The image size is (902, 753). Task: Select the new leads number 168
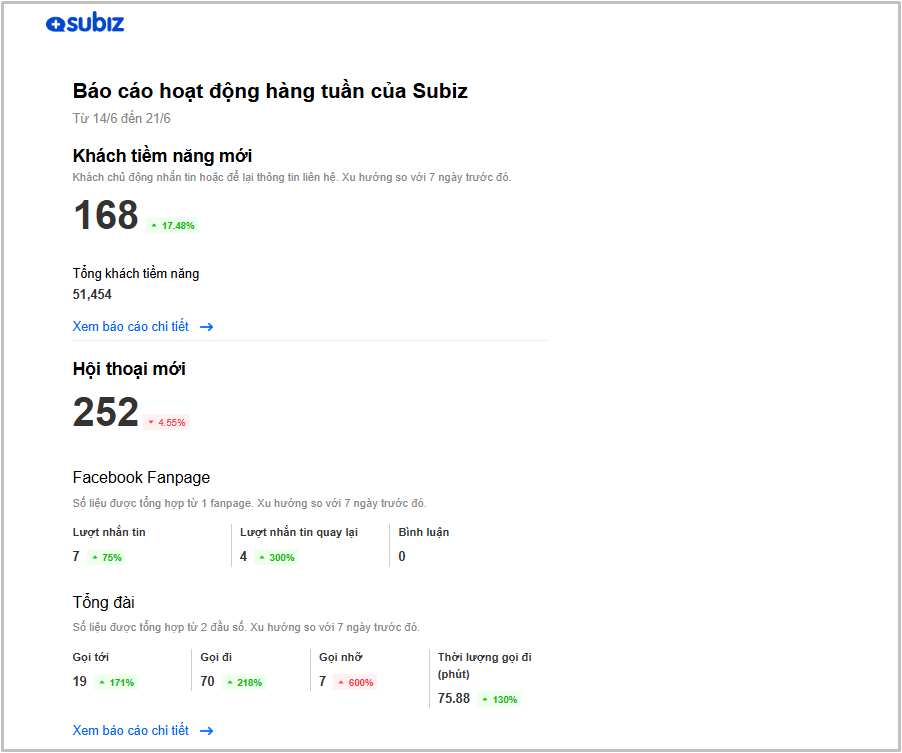point(106,216)
